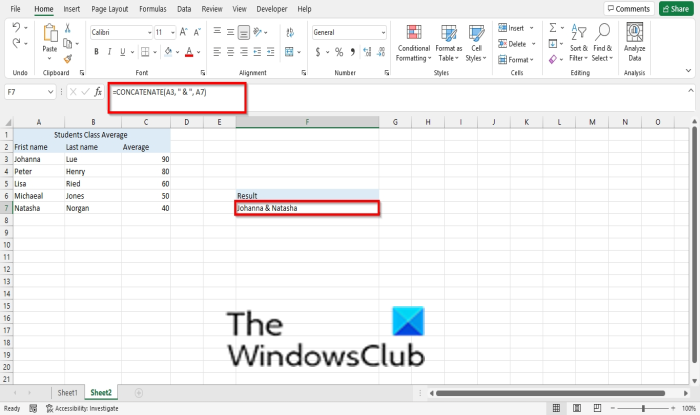Switch to the Insert tab
The height and width of the screenshot is (415, 700).
71,9
